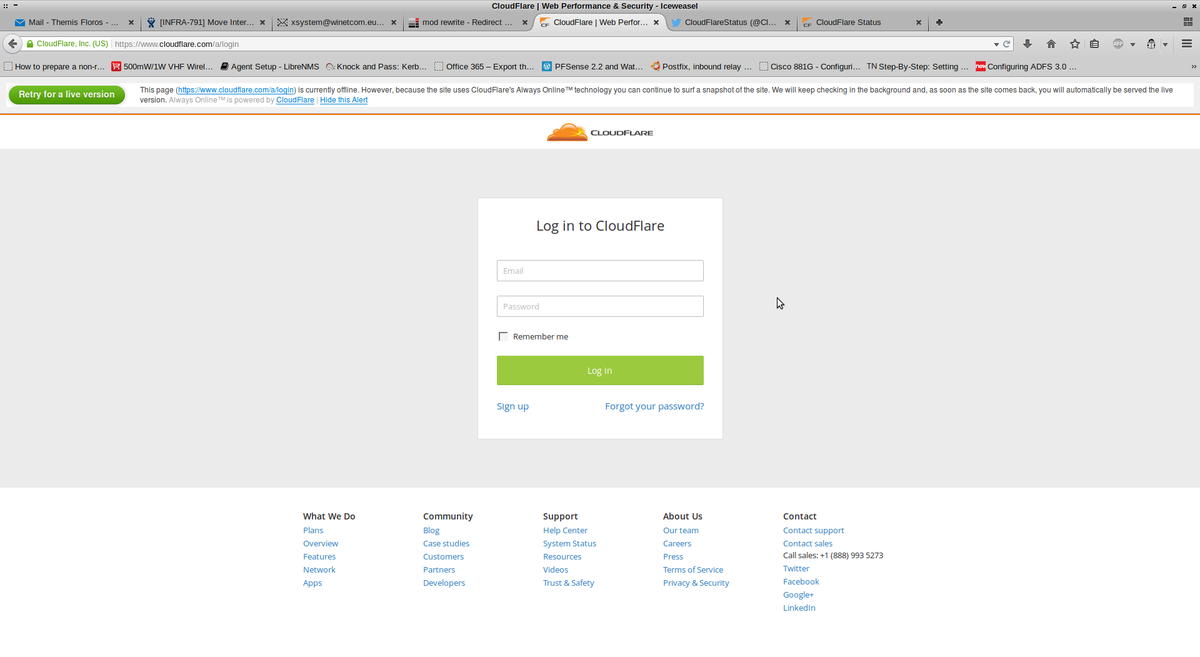Bookmark this page with the star icon
Viewport: 1200px width, 657px height.
(x=1075, y=44)
